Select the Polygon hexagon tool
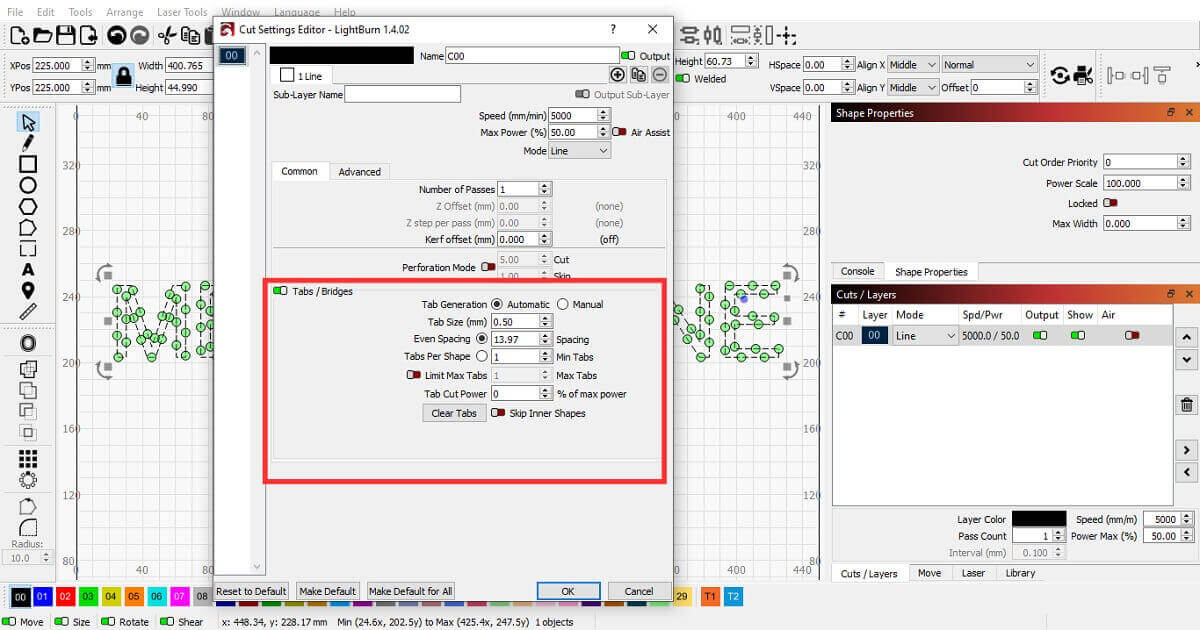 [28, 206]
